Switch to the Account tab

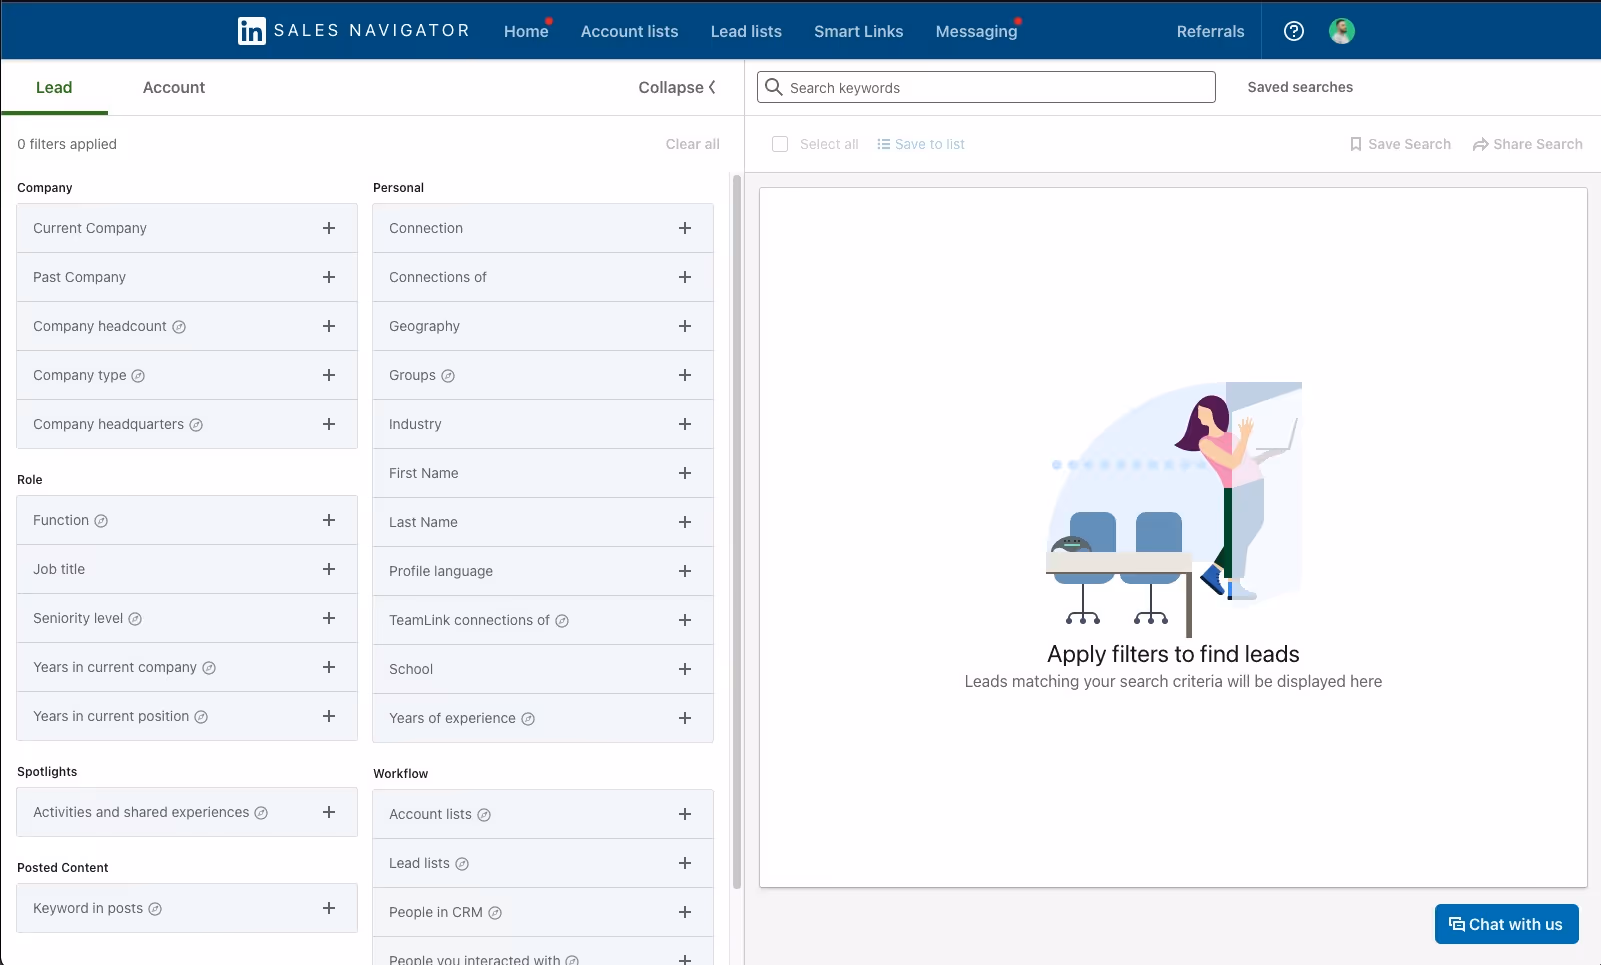tap(174, 87)
